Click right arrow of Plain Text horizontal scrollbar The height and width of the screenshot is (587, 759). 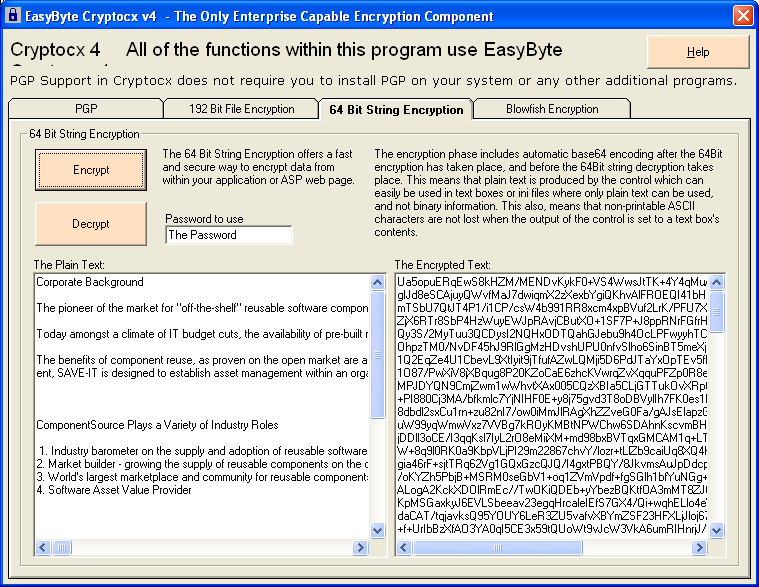point(360,547)
